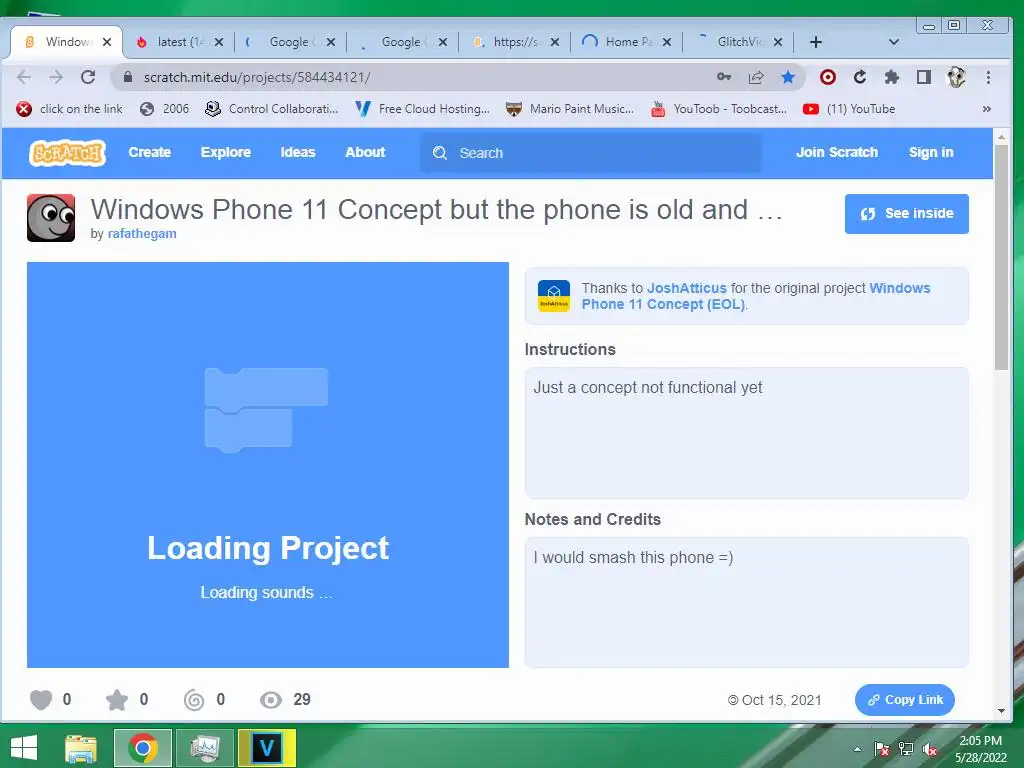Open the About page
The height and width of the screenshot is (768, 1024).
click(x=365, y=152)
